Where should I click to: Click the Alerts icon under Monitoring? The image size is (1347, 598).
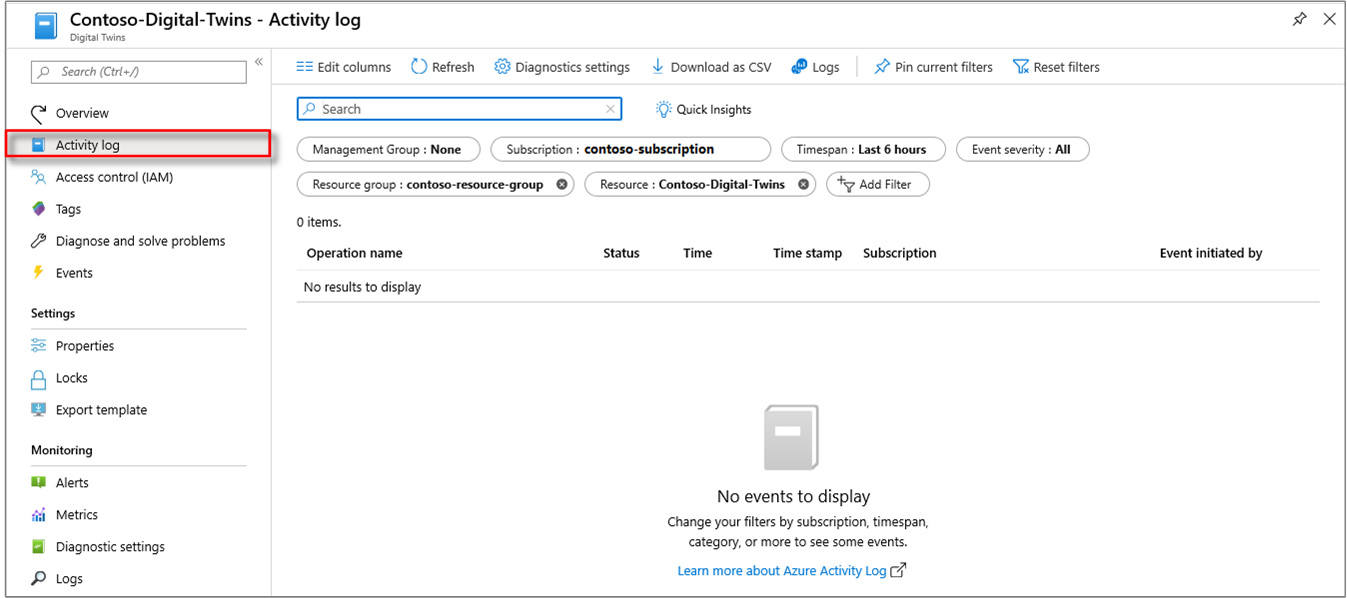coord(39,482)
